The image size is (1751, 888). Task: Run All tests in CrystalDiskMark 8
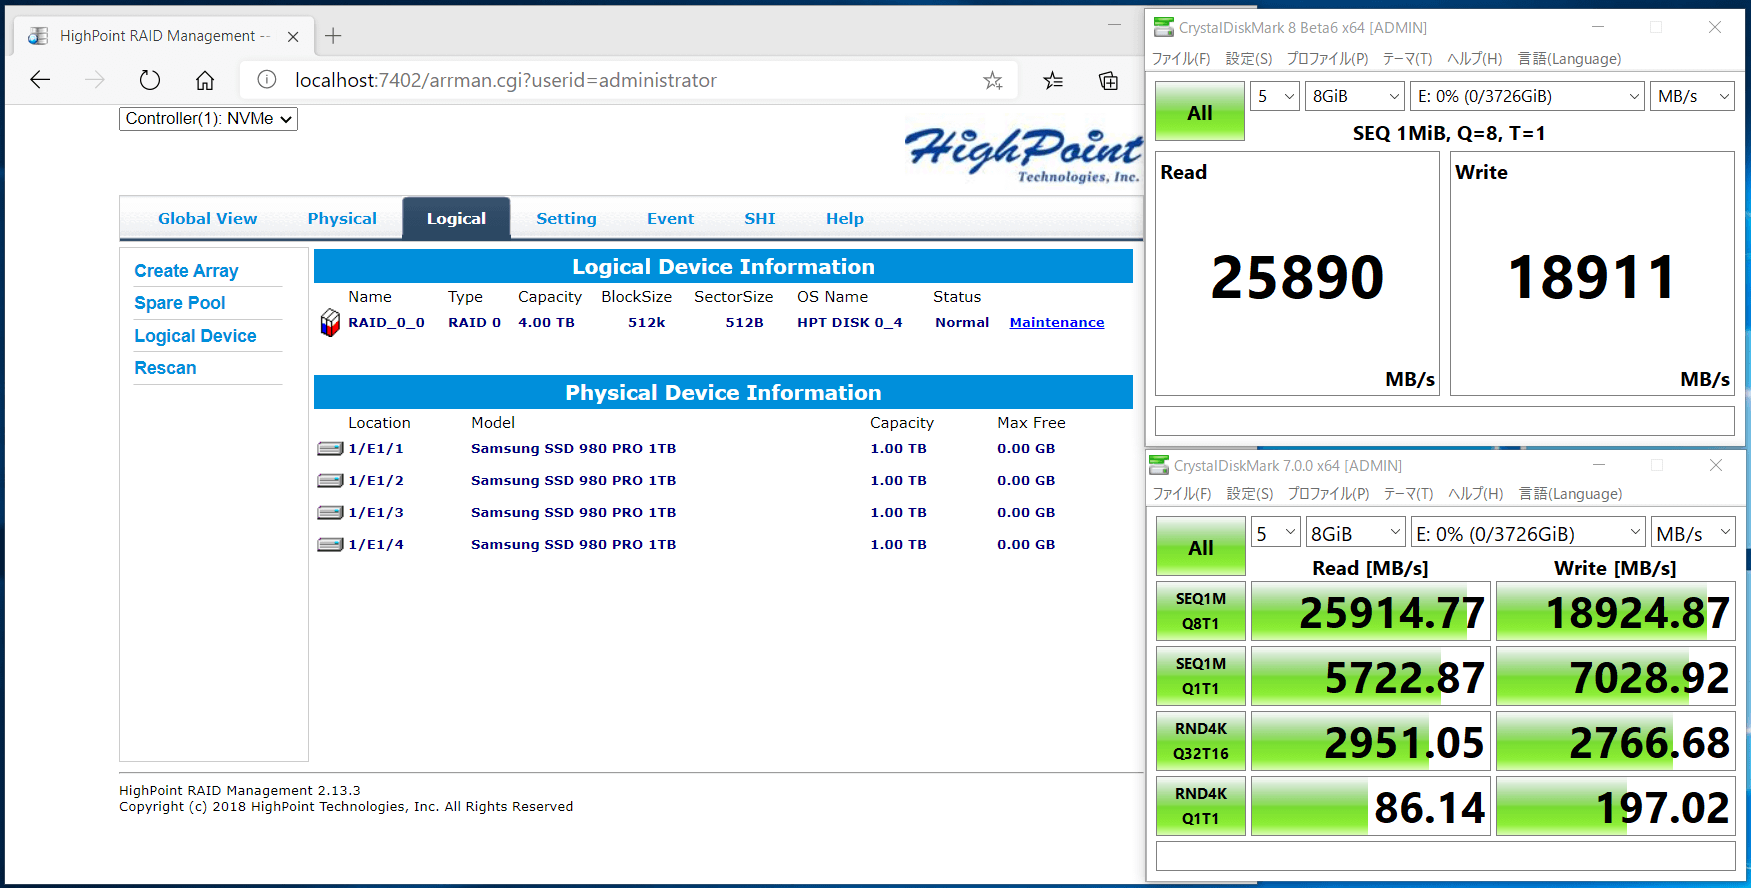pyautogui.click(x=1200, y=111)
